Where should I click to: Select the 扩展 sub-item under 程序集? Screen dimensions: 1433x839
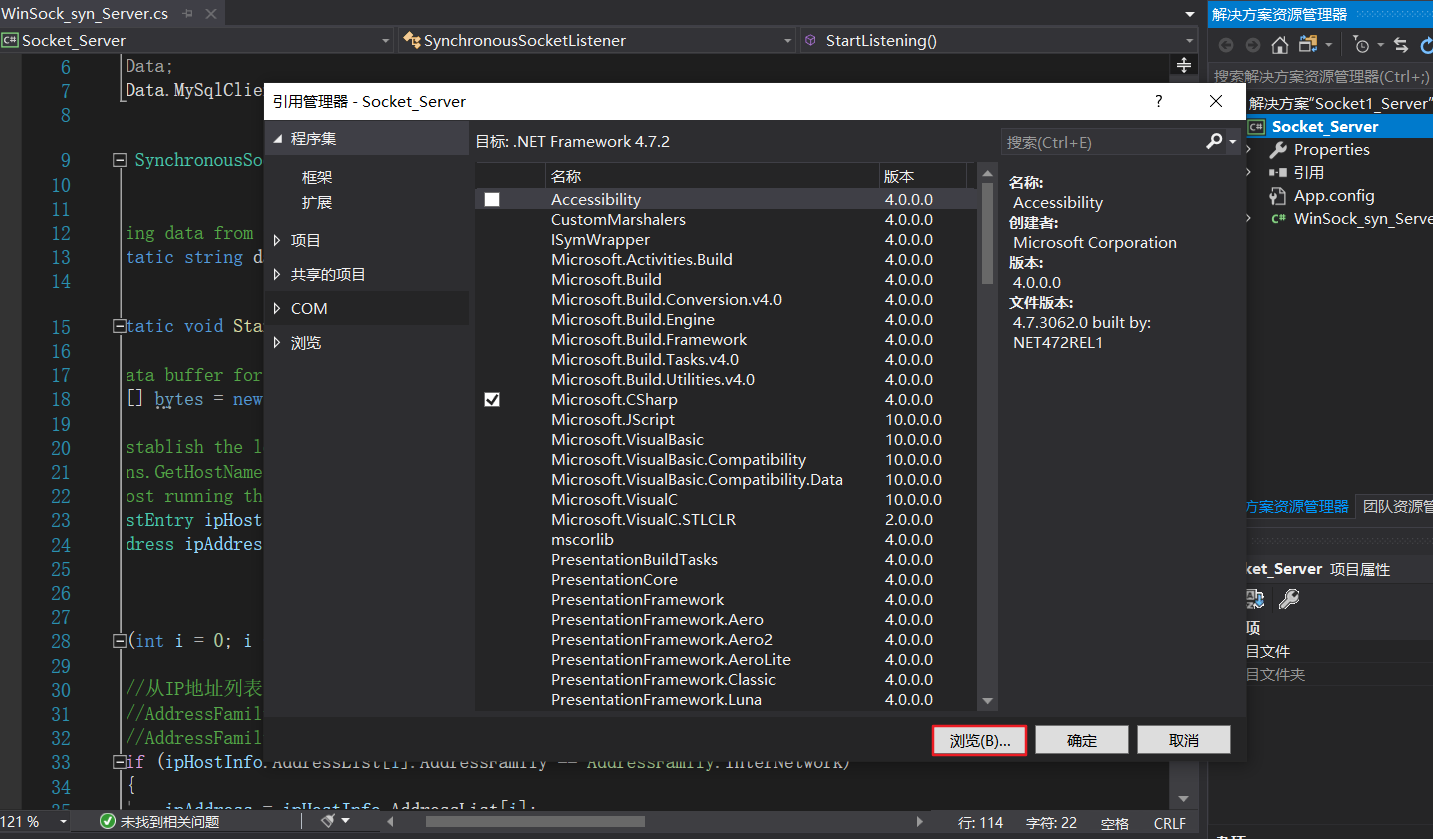click(x=317, y=203)
